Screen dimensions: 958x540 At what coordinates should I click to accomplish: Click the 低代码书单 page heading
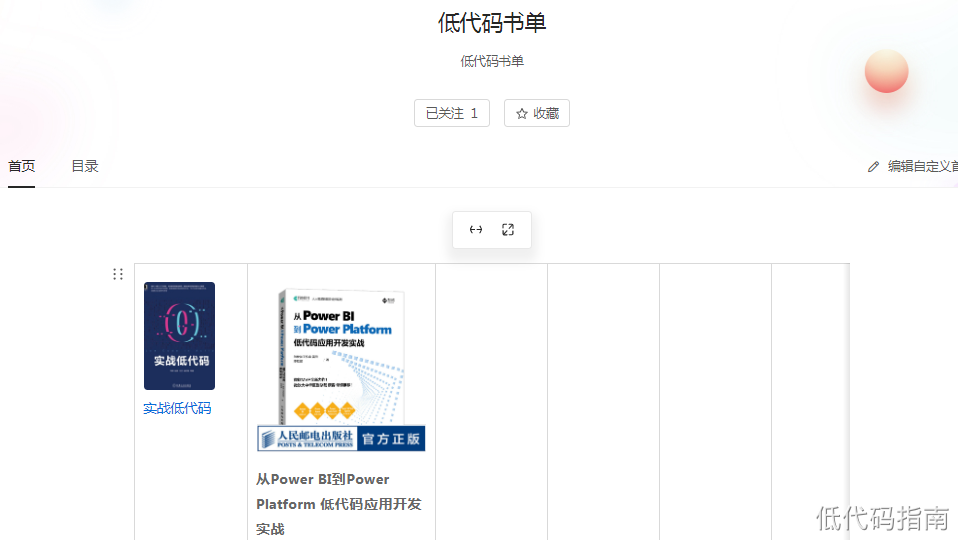coord(492,23)
